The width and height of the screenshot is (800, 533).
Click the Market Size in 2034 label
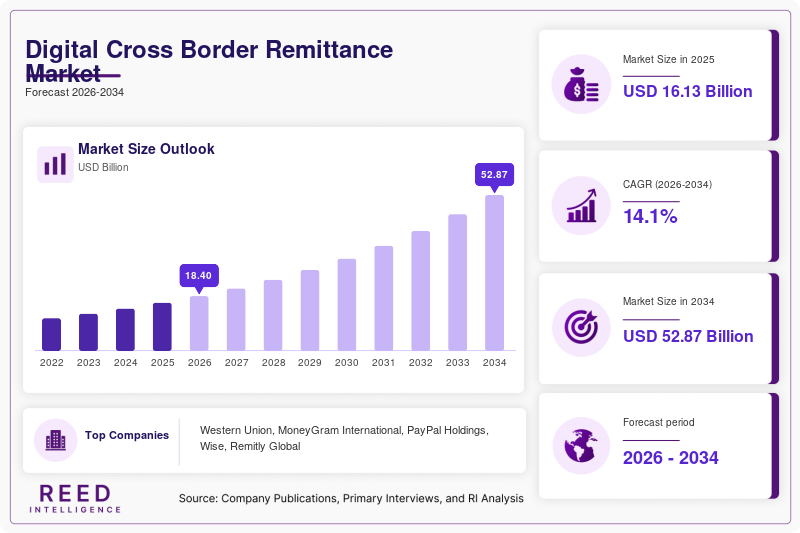pos(668,301)
